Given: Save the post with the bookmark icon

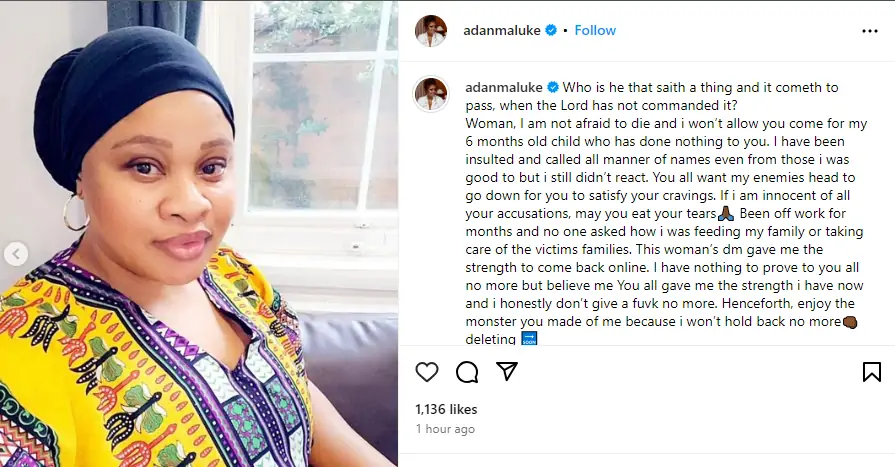Looking at the screenshot, I should point(871,372).
